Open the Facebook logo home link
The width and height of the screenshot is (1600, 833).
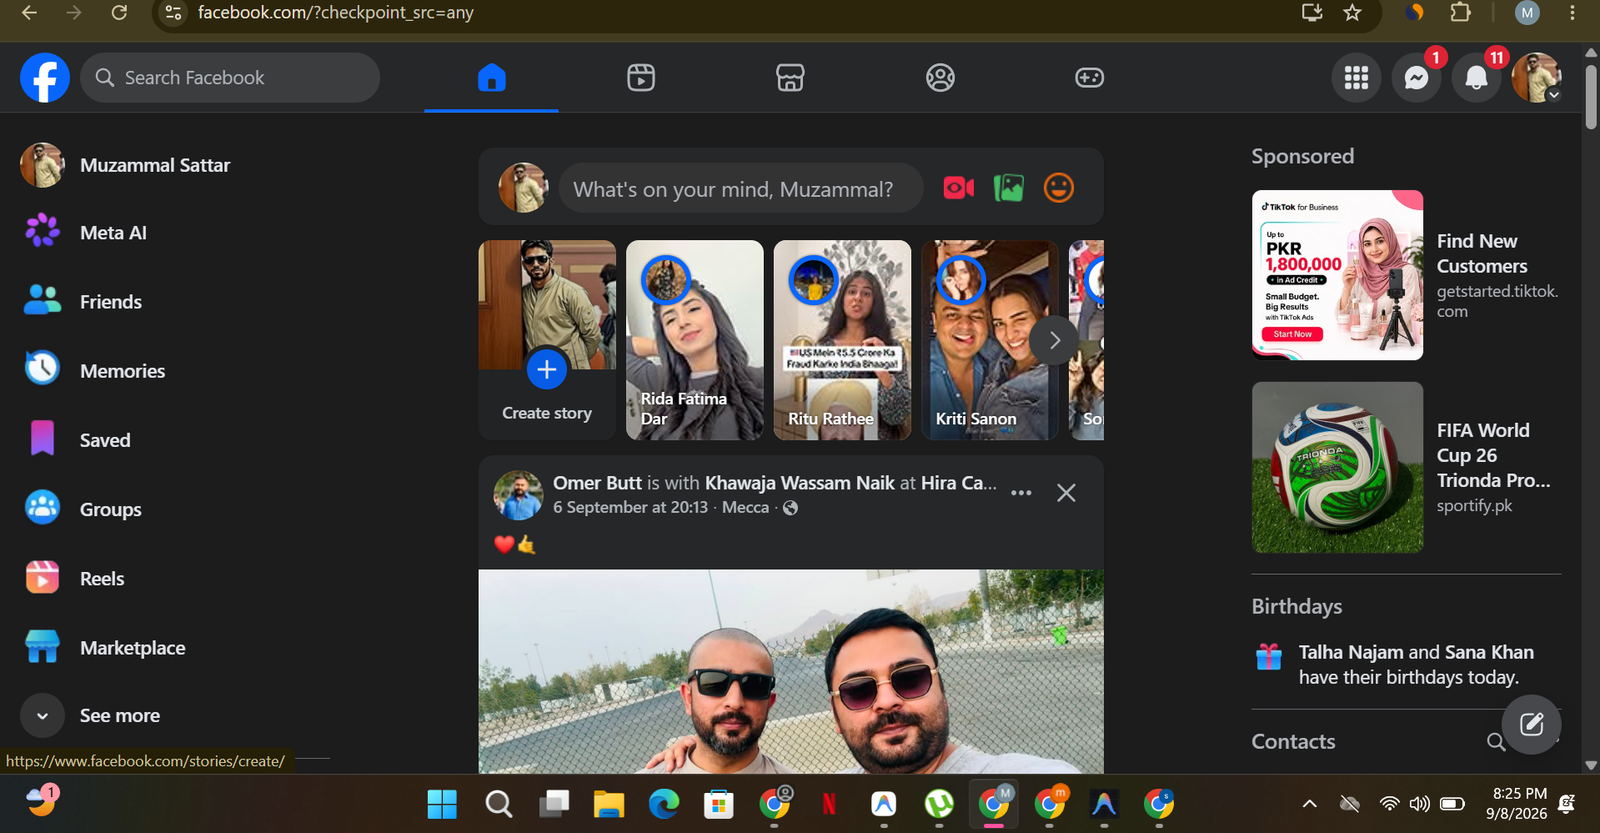45,78
